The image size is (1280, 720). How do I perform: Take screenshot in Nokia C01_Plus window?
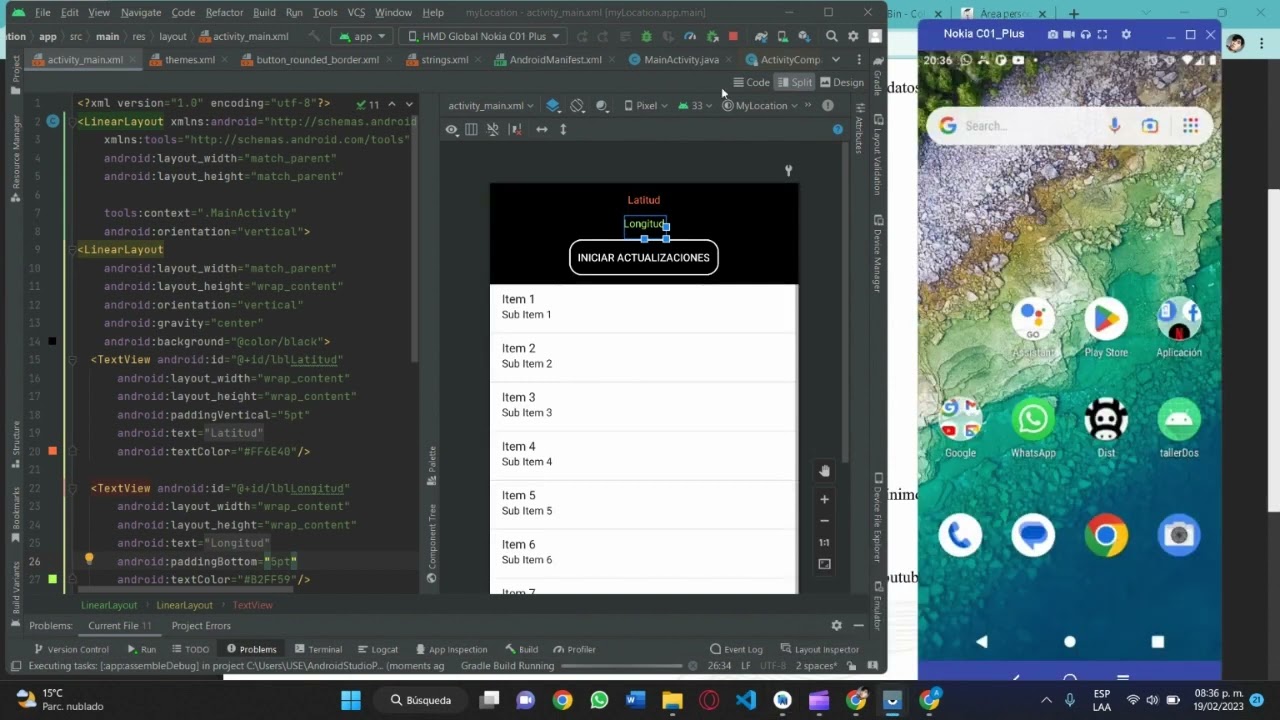pyautogui.click(x=1053, y=34)
